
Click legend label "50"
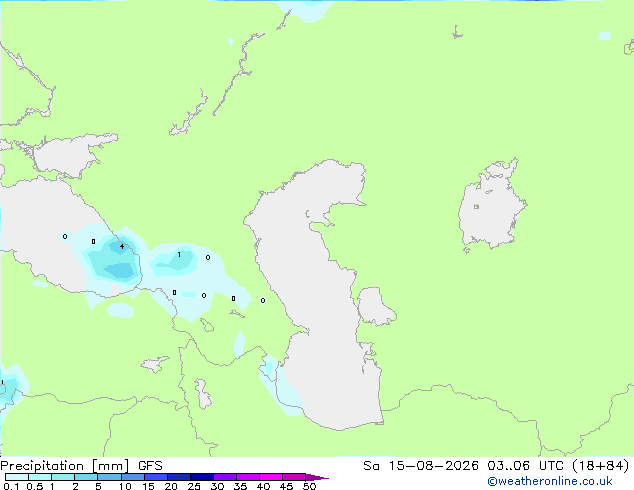point(309,486)
